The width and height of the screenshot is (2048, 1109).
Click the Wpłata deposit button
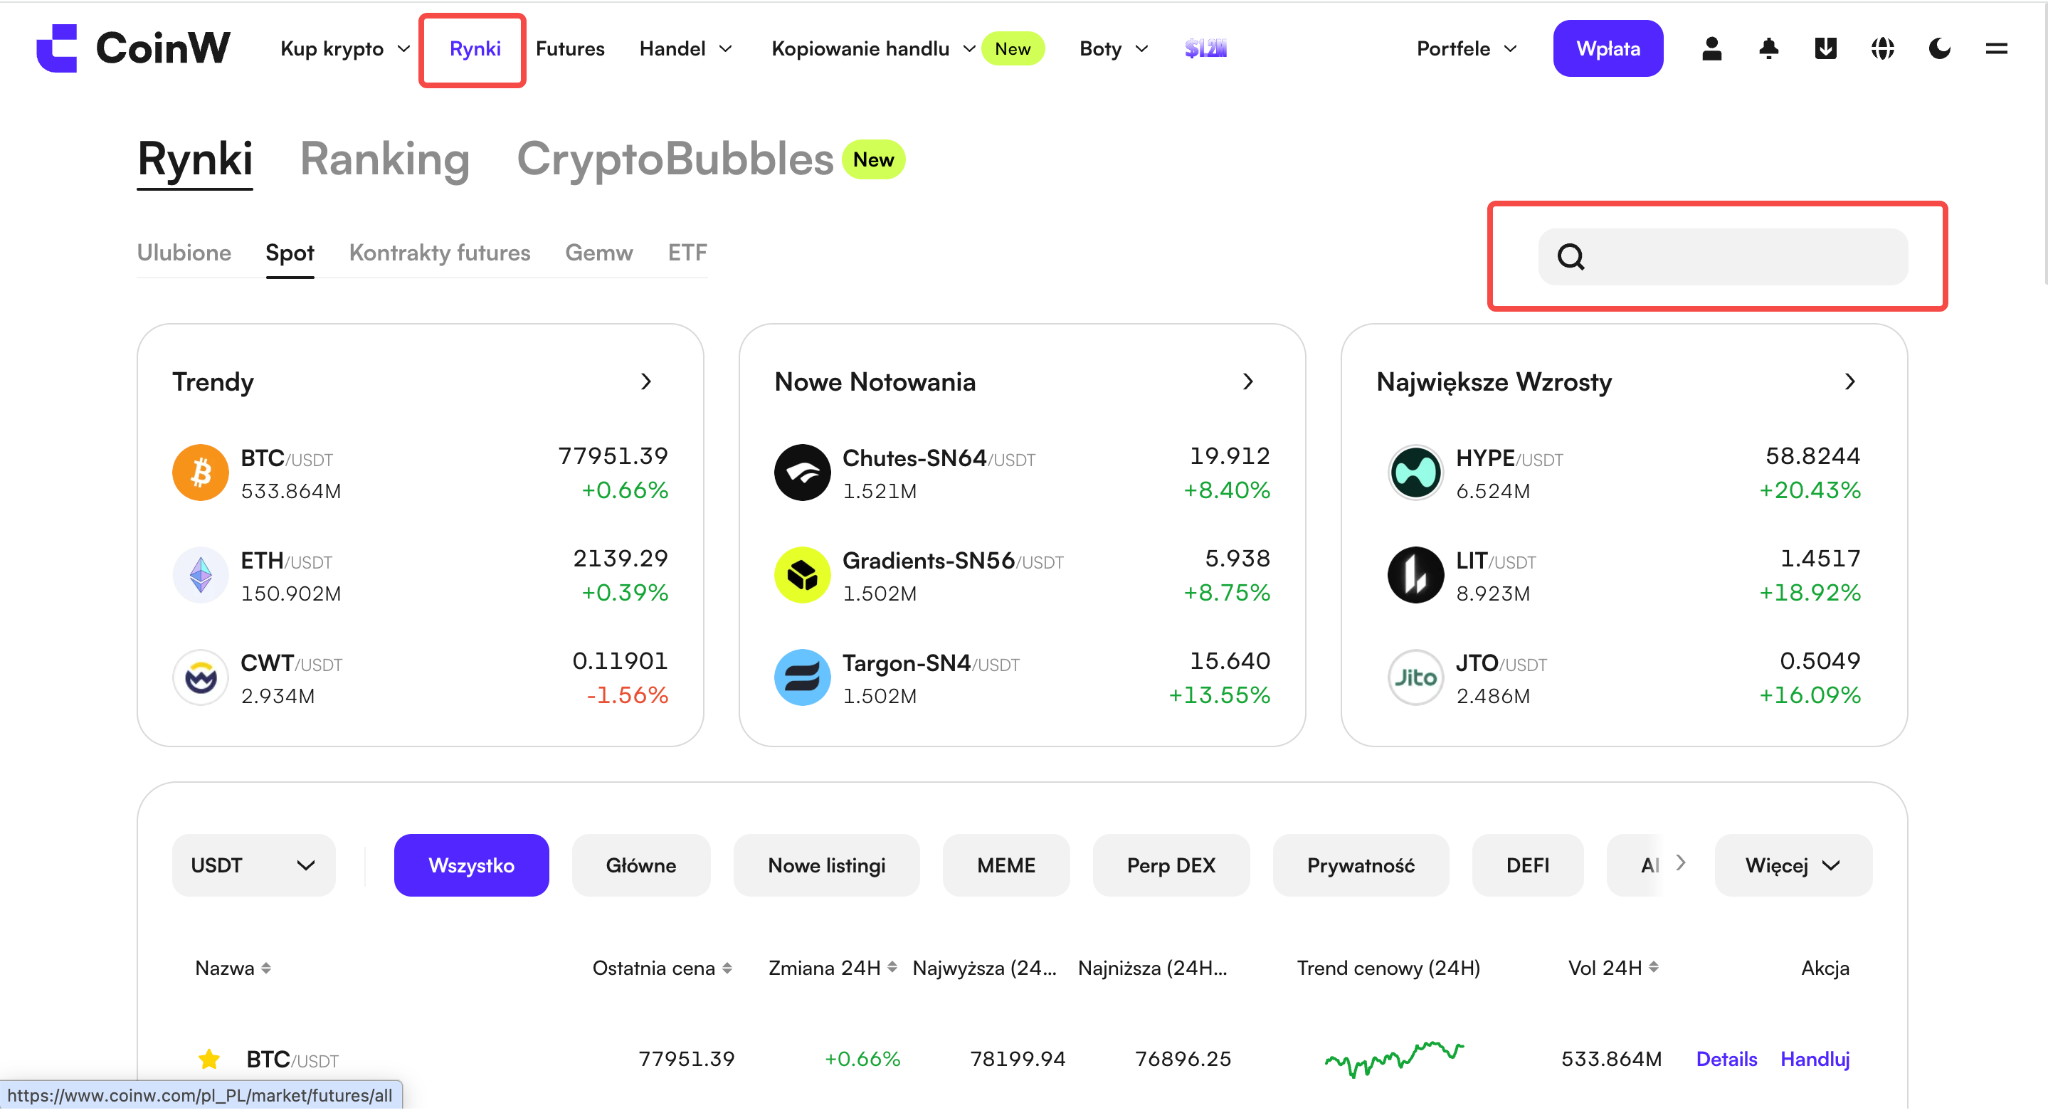pos(1608,48)
